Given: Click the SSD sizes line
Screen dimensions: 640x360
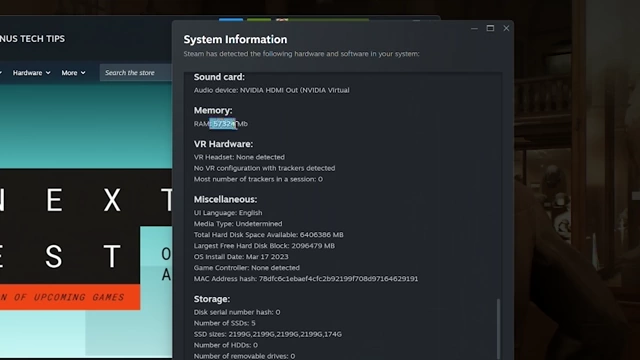Looking at the screenshot, I should pos(268,334).
